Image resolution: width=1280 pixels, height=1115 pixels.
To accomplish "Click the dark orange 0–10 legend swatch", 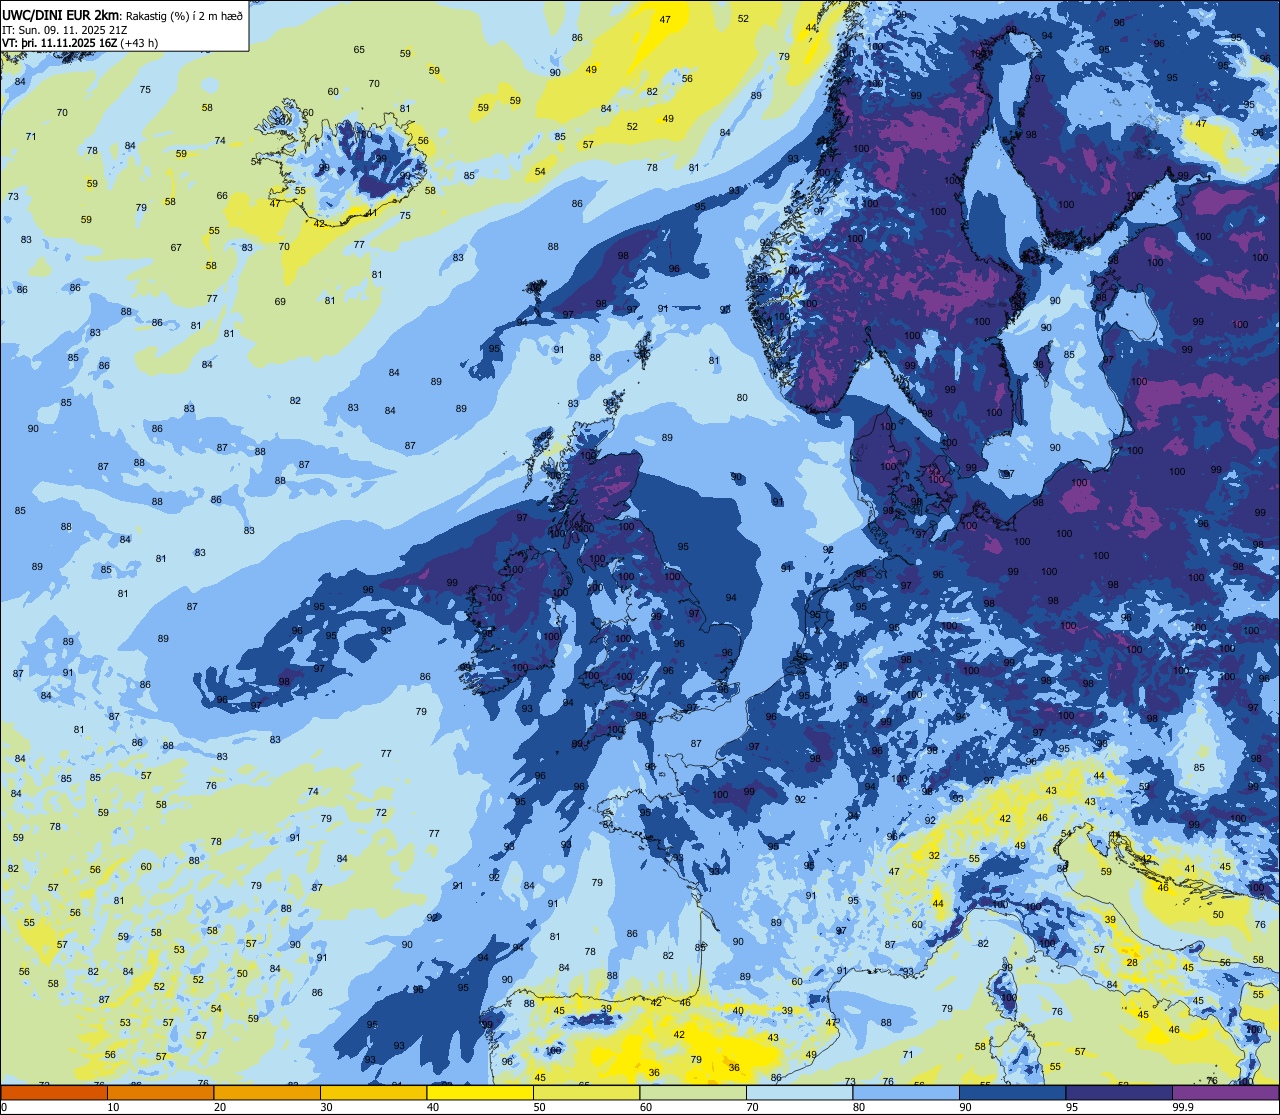I will [x=54, y=1093].
